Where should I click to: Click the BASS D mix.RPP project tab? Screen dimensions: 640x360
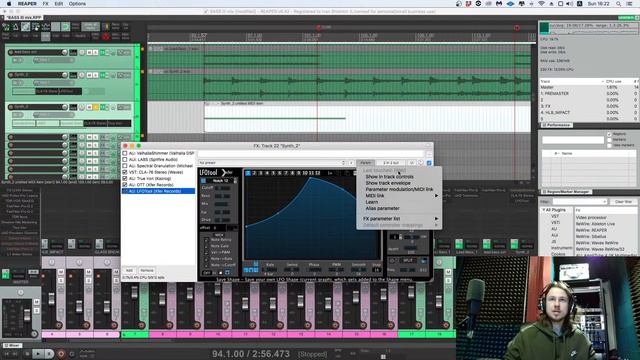coord(23,18)
